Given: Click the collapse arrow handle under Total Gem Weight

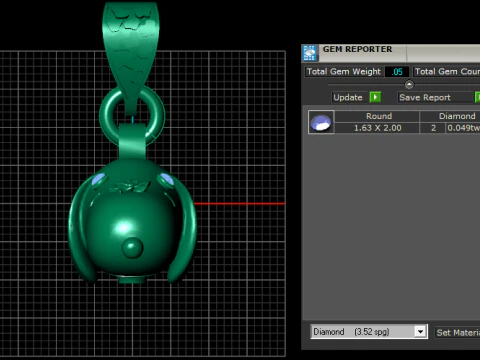Looking at the screenshot, I should click(409, 85).
